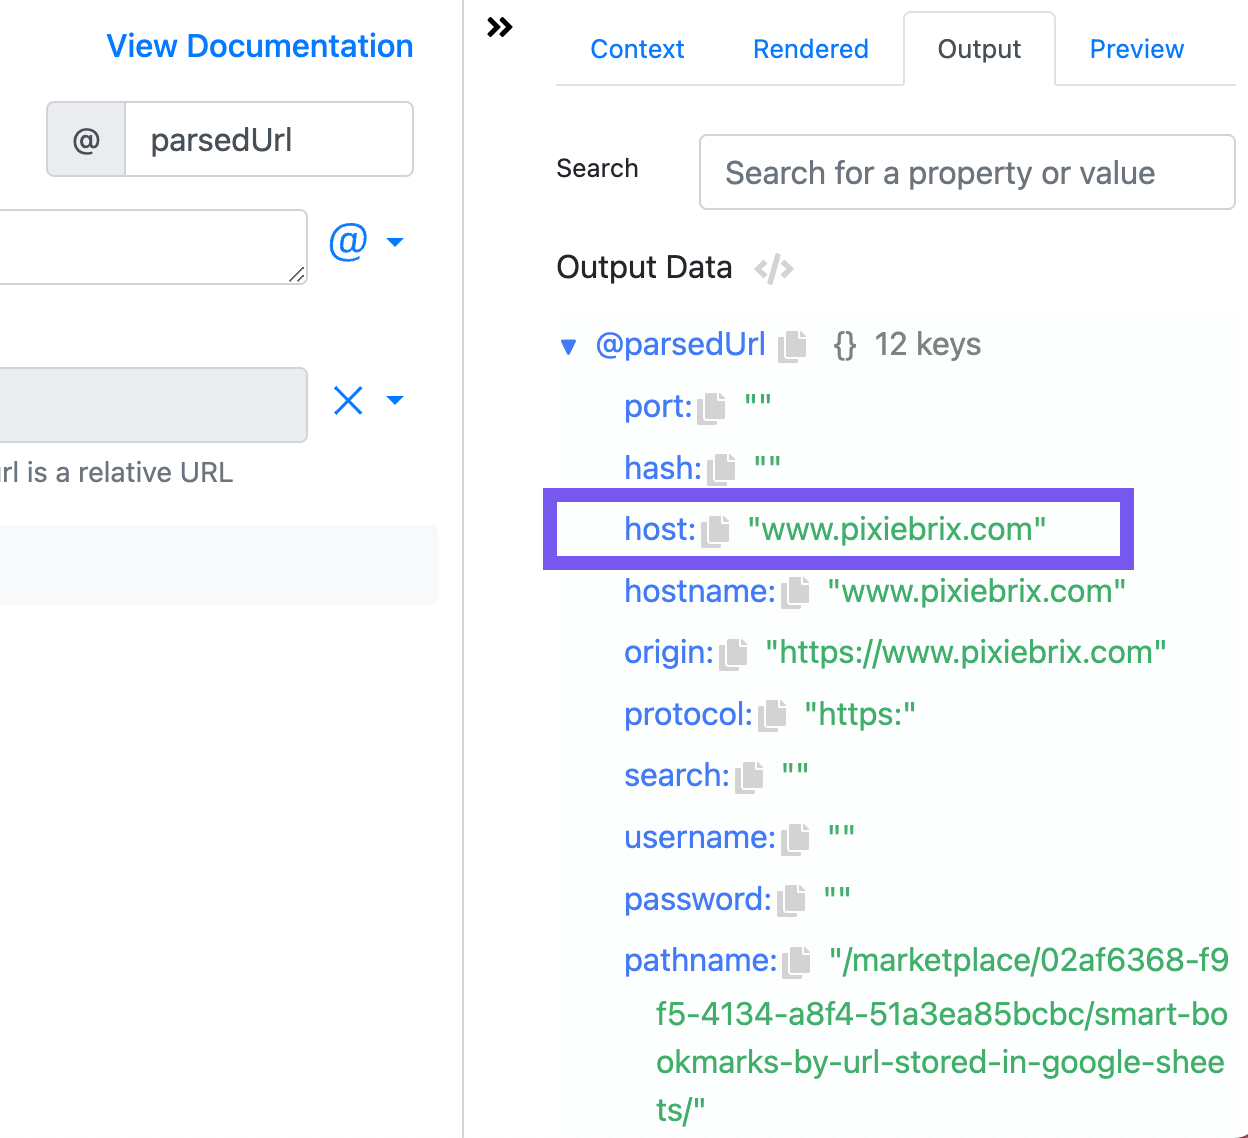
Task: Select the host key
Action: pos(660,529)
